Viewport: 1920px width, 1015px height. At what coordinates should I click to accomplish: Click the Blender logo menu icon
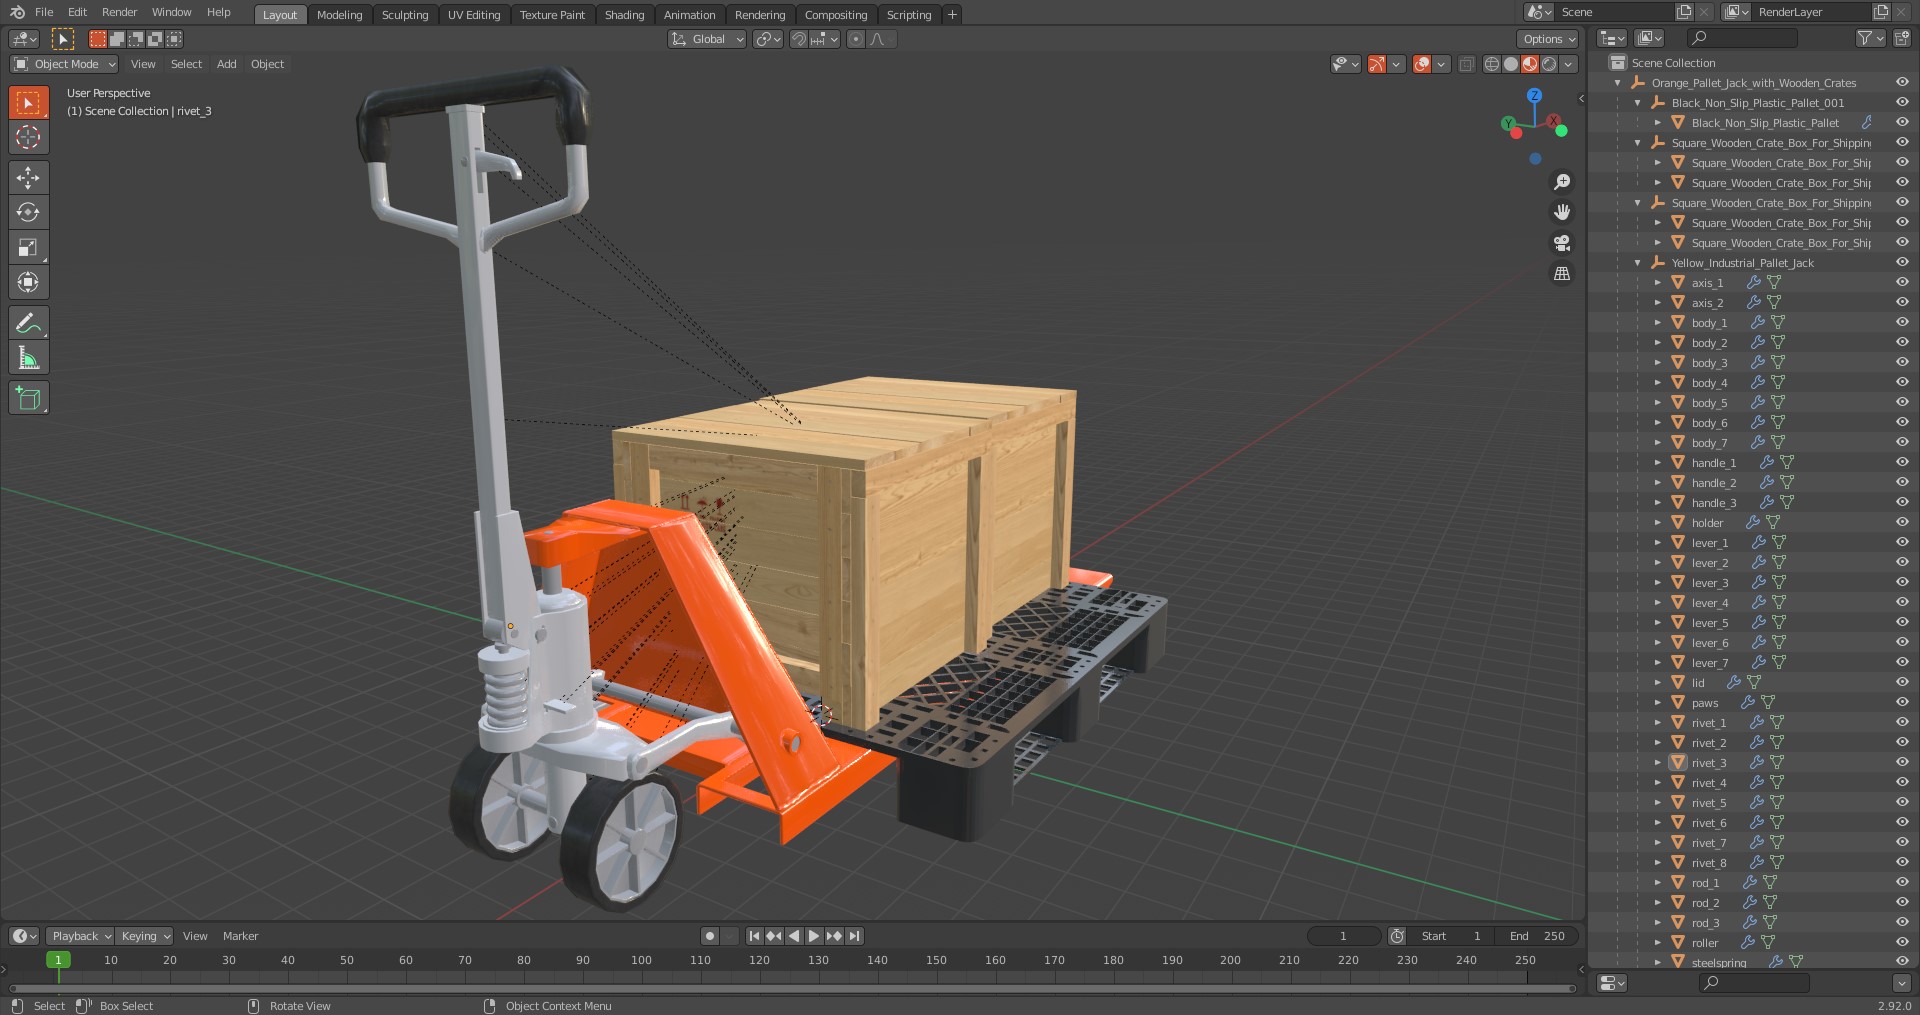(x=17, y=12)
